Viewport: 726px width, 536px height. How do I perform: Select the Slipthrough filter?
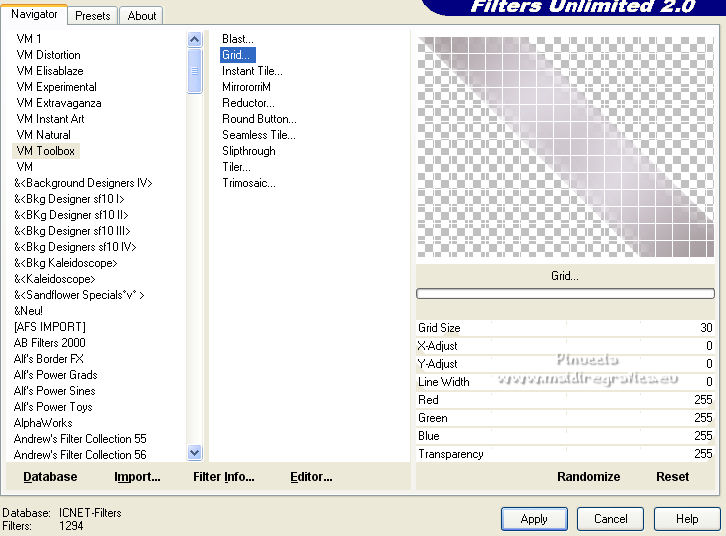249,151
